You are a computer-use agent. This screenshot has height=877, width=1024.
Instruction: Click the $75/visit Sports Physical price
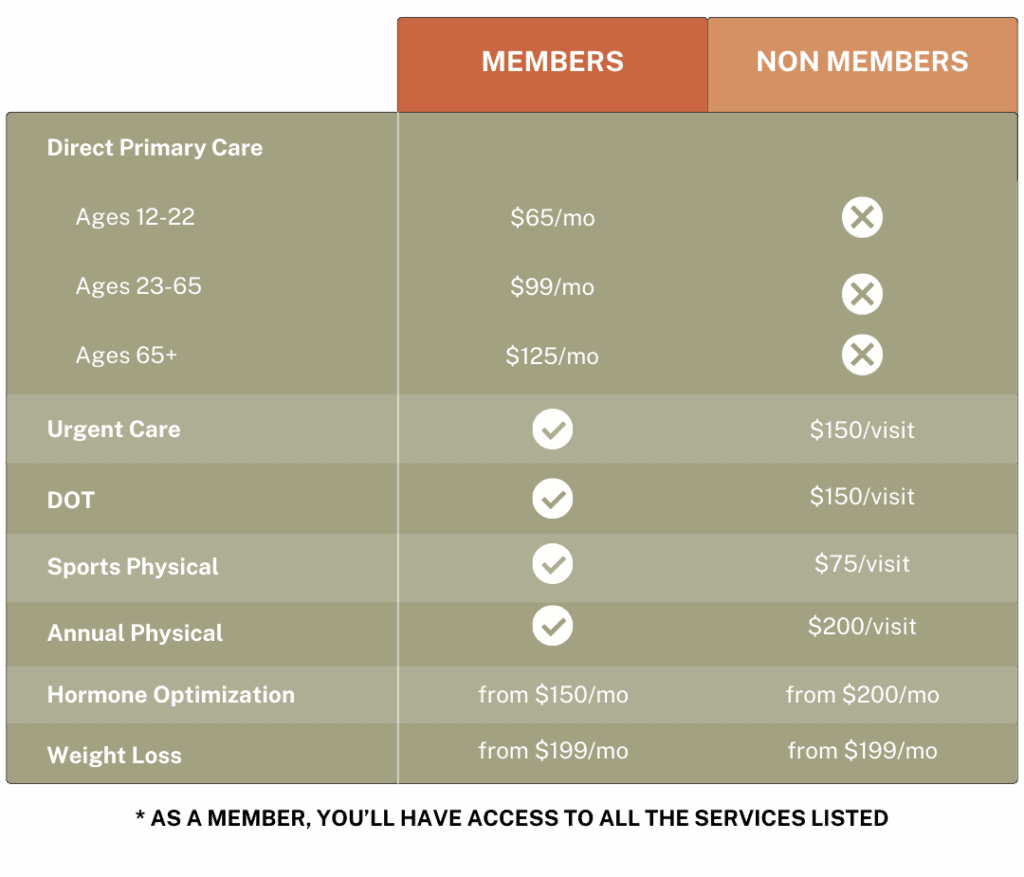coord(862,564)
